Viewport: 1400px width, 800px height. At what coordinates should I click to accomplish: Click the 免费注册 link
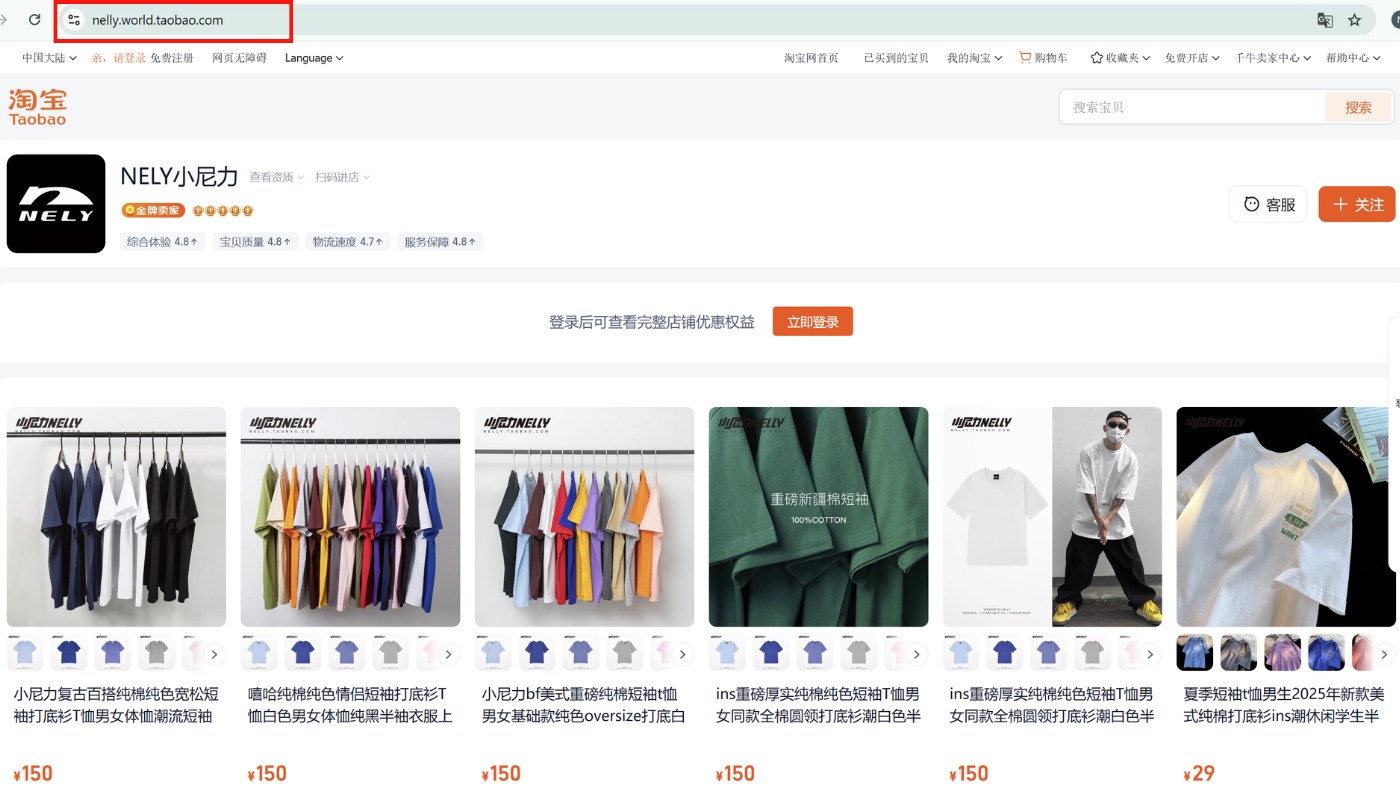click(171, 58)
